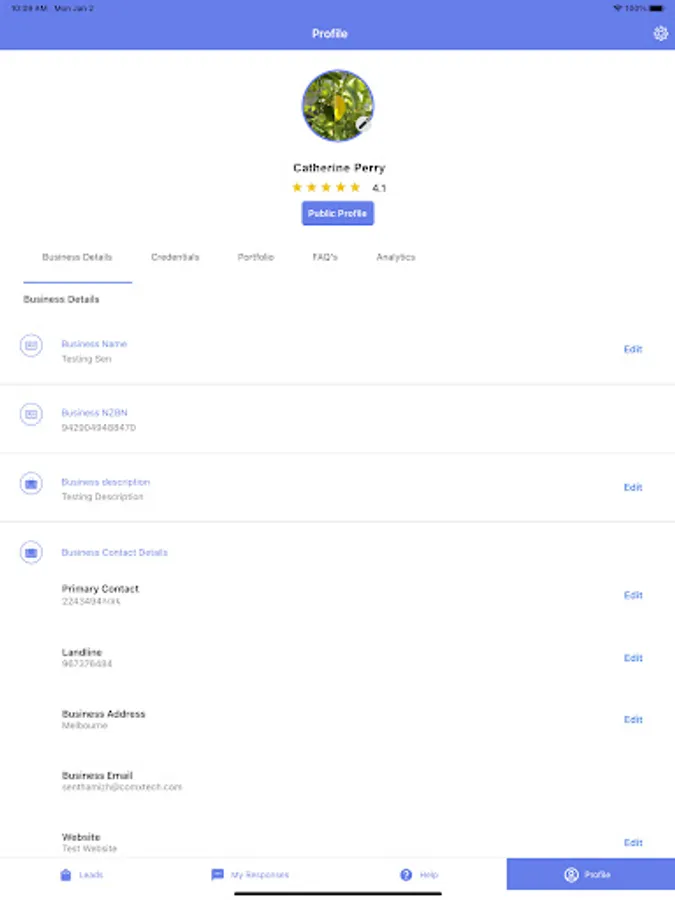Click the Business description briefcase icon
The image size is (675, 900).
31,484
